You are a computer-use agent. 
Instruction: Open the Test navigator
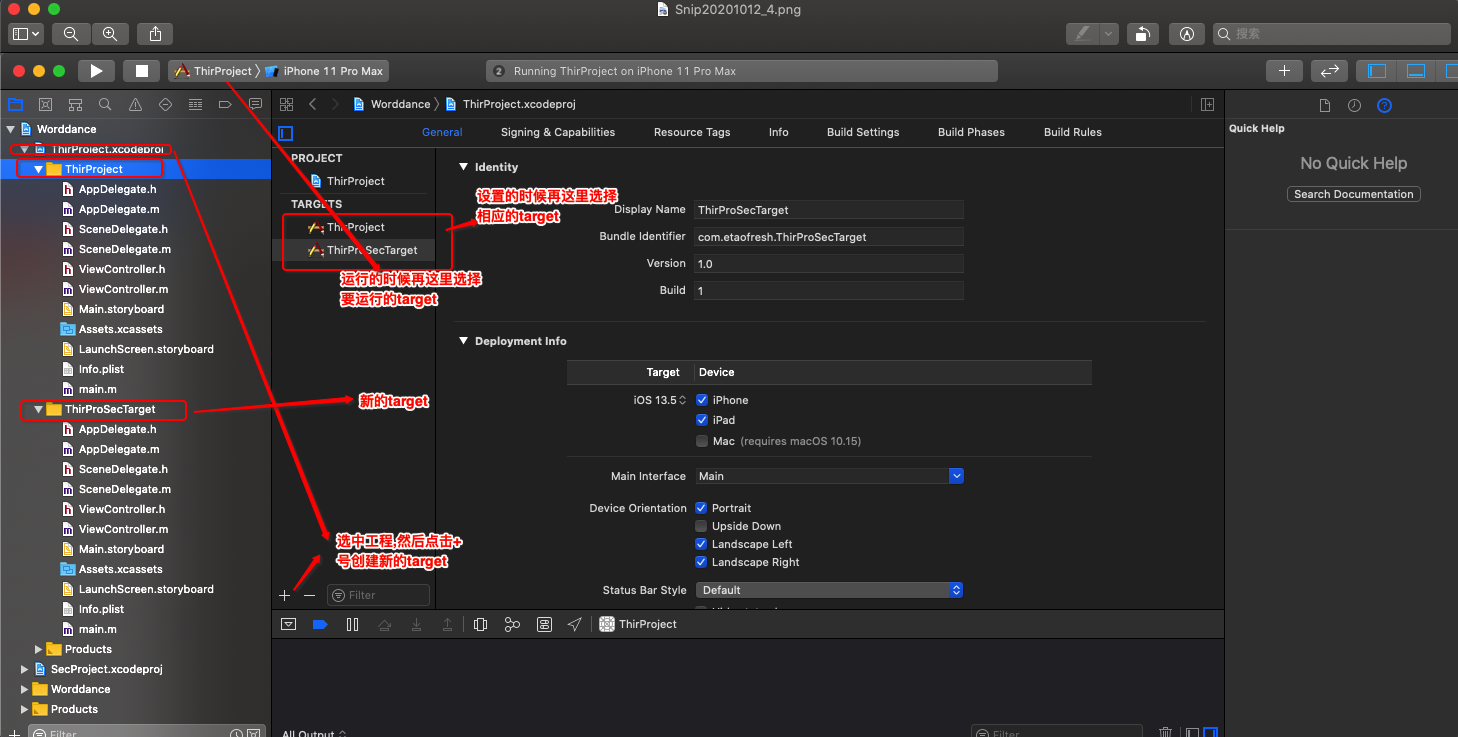click(165, 104)
